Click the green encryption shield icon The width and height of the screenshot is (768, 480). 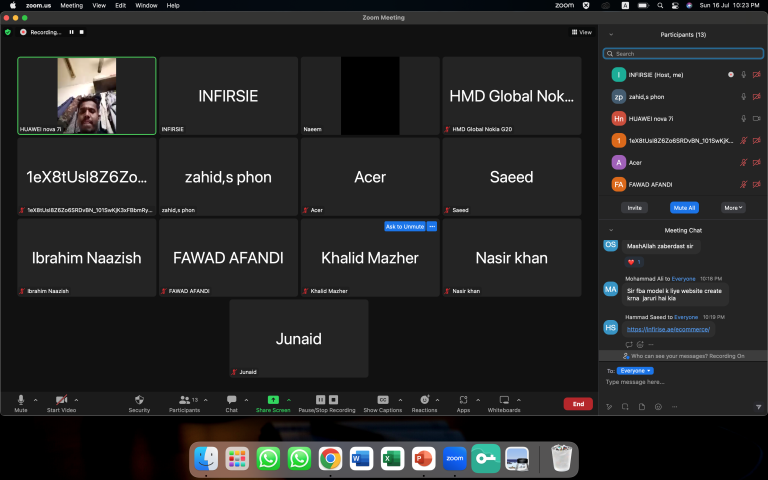(x=8, y=32)
